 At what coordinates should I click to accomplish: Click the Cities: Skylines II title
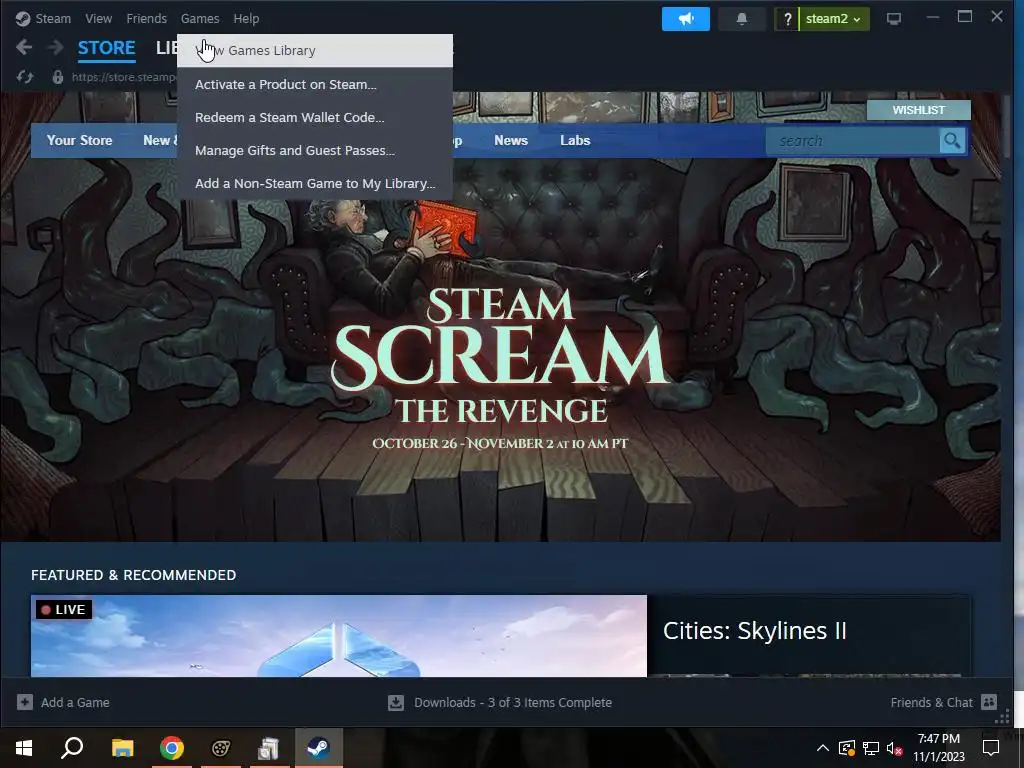pos(754,631)
